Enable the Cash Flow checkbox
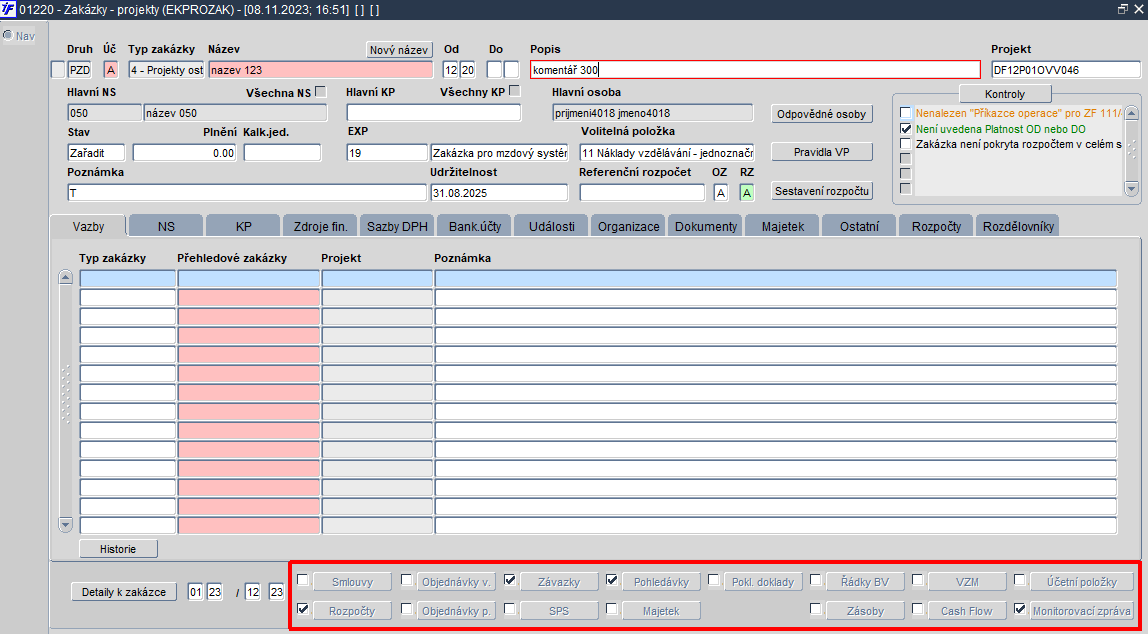The image size is (1148, 634). (x=918, y=609)
